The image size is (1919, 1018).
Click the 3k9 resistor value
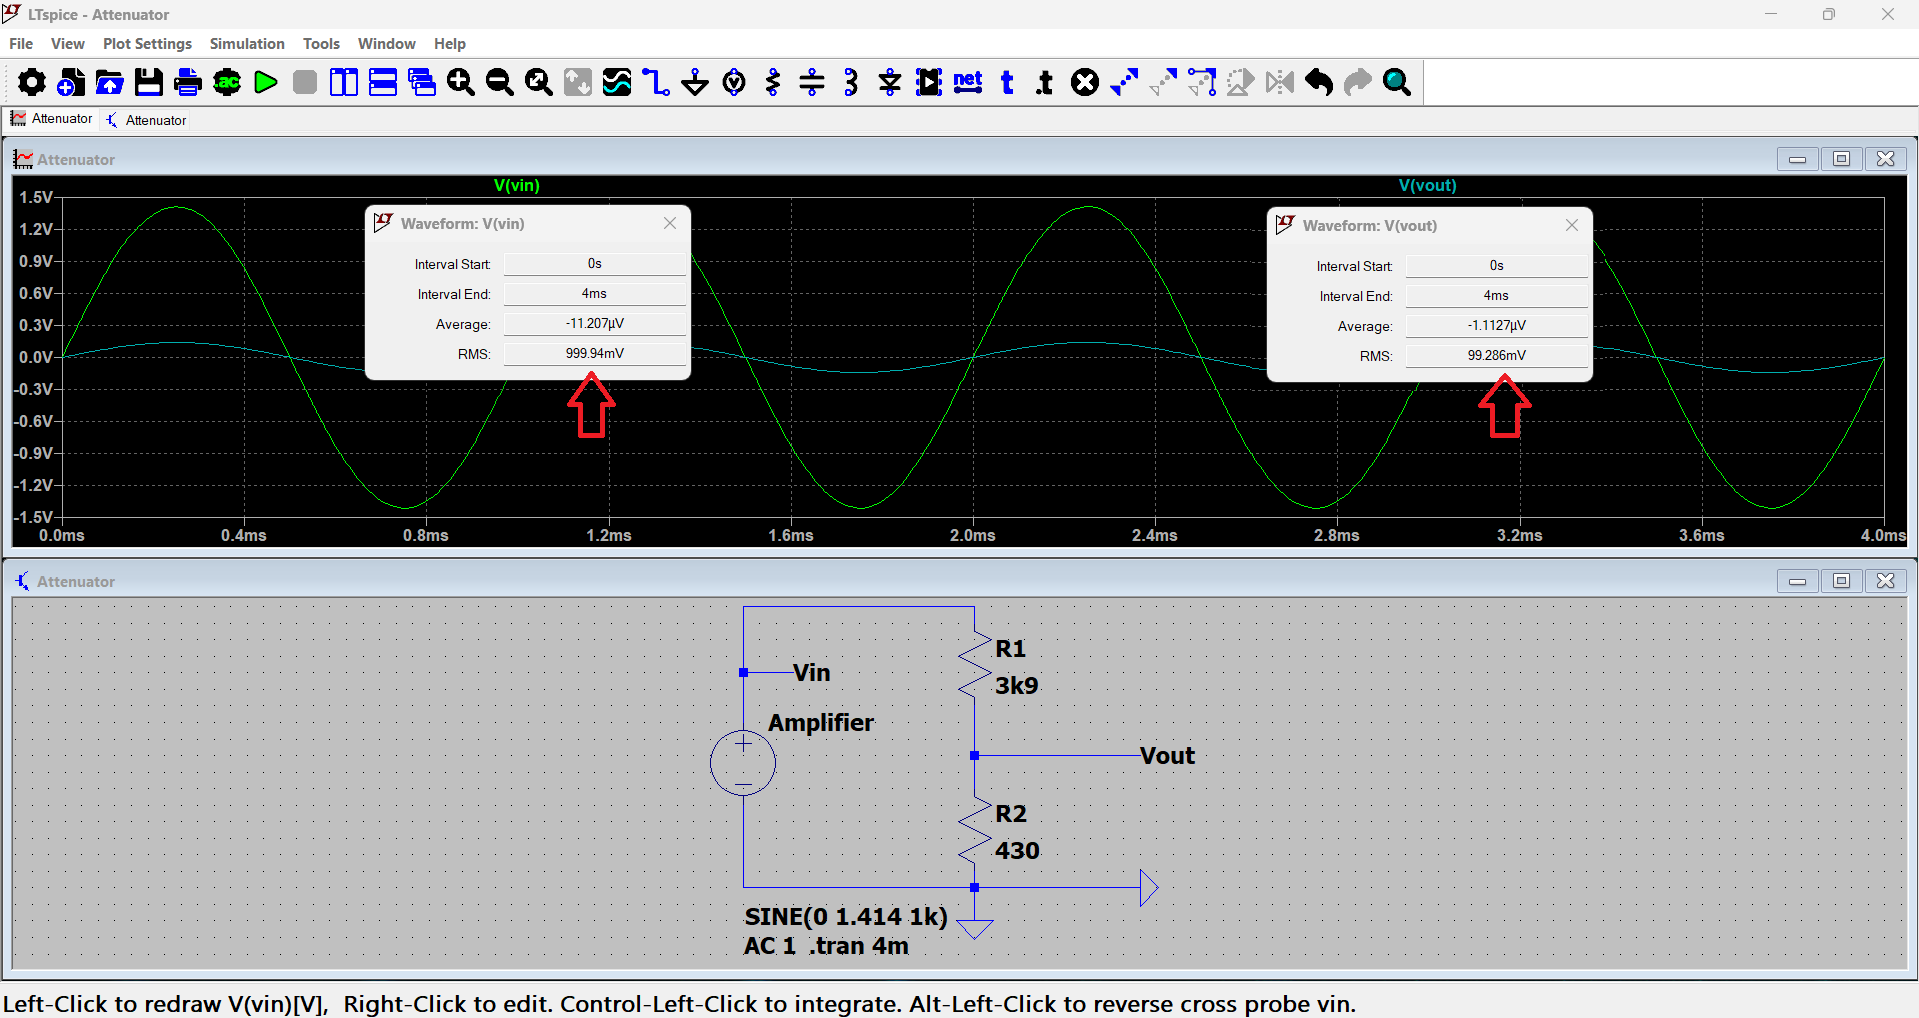[x=1016, y=686]
